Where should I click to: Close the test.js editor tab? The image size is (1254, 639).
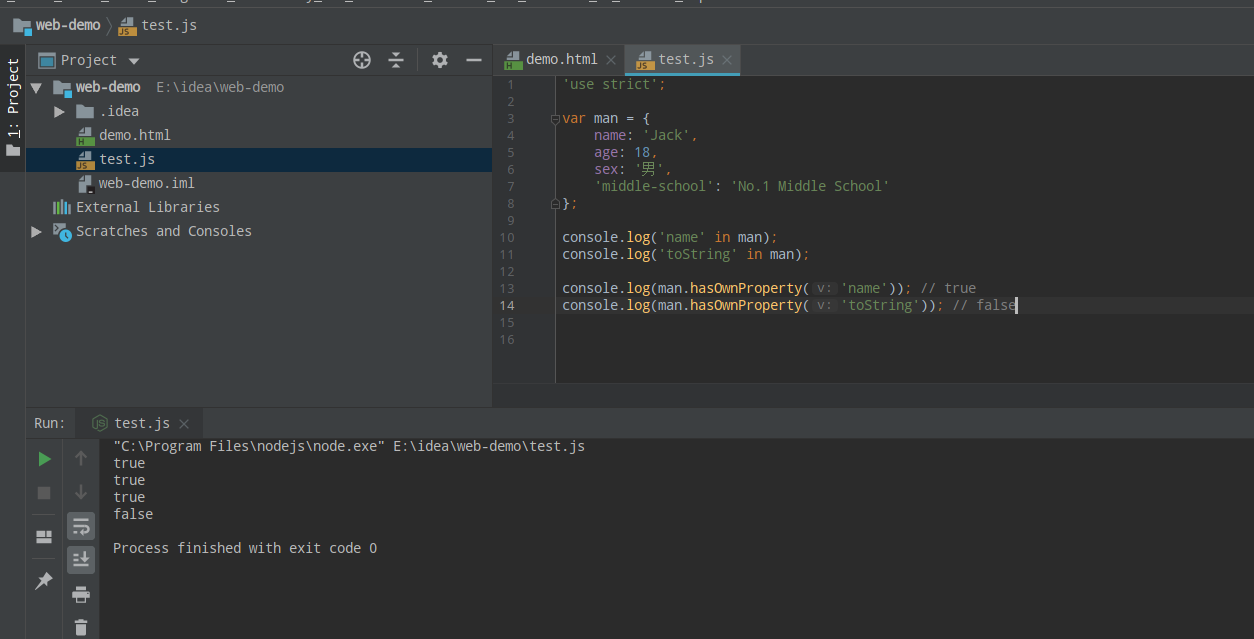(727, 60)
